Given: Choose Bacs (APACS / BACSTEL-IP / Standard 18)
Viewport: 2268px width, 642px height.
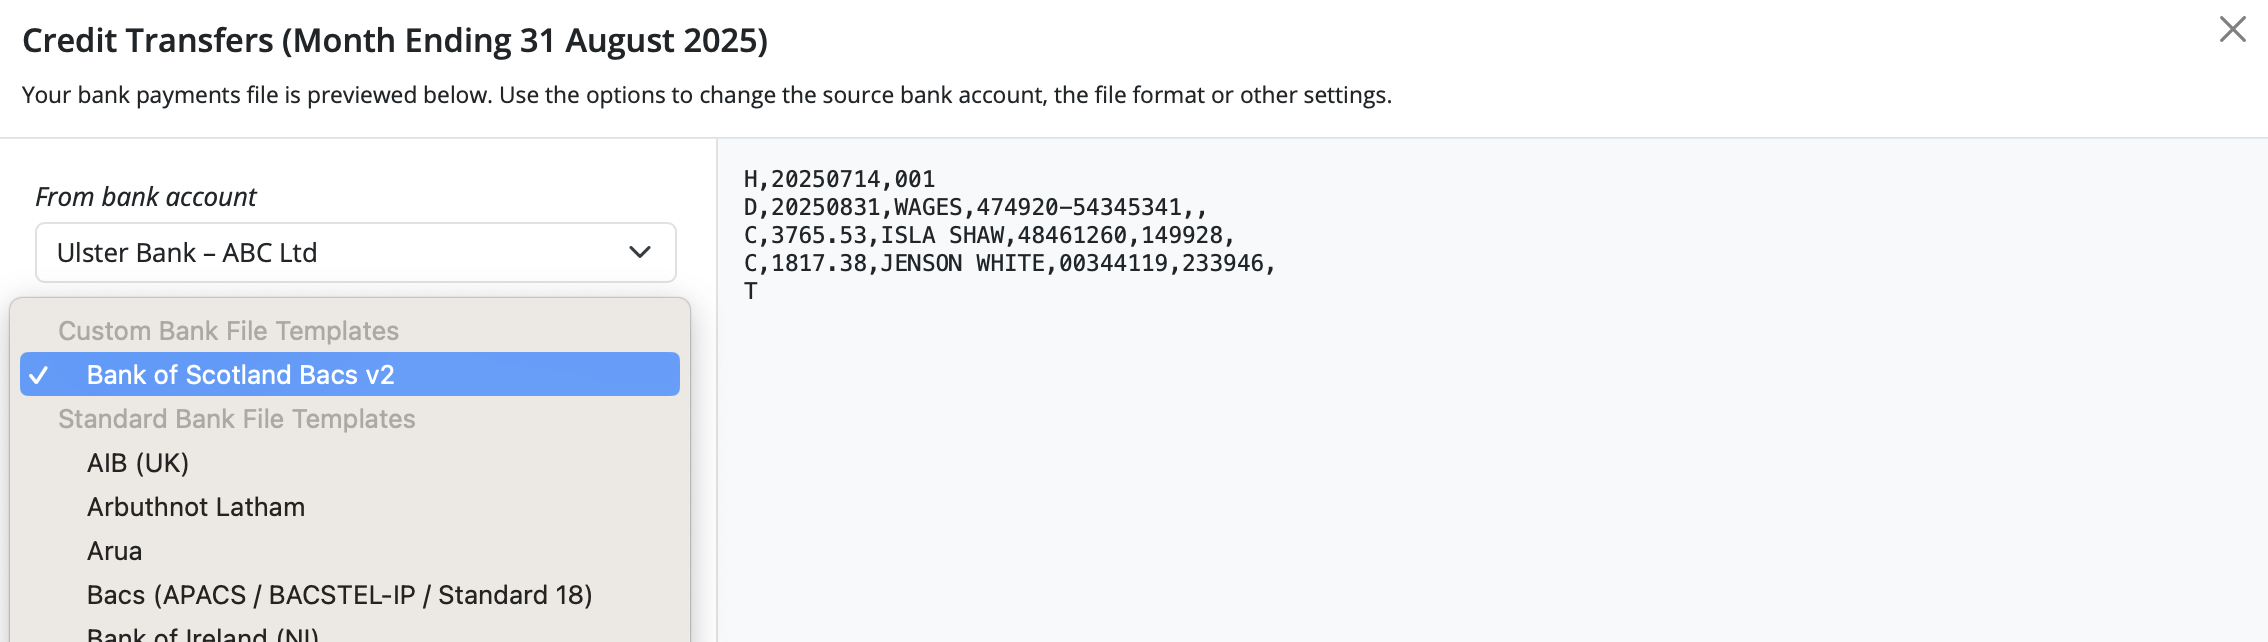Looking at the screenshot, I should pos(339,595).
